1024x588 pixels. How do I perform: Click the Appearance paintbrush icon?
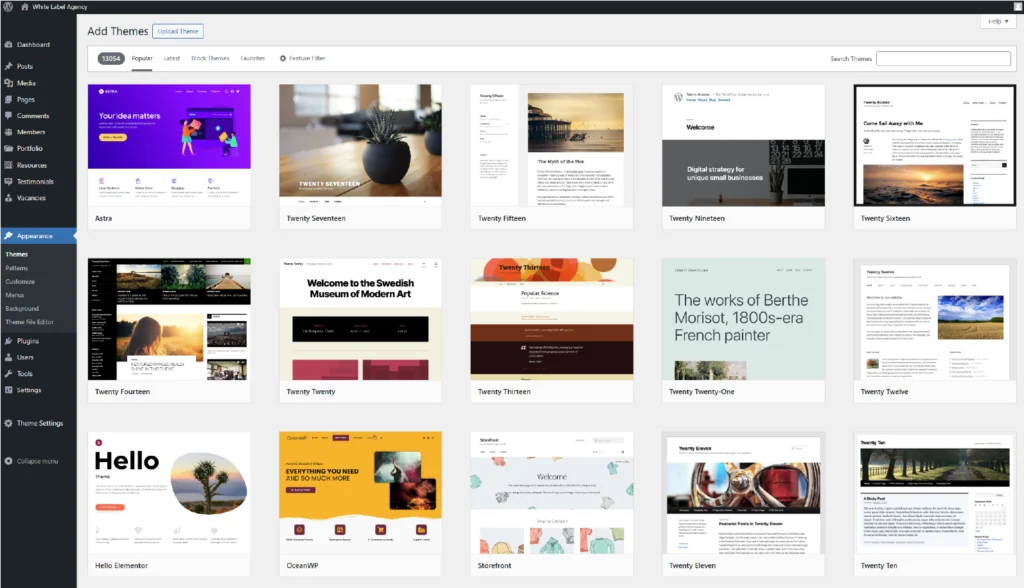(x=8, y=236)
